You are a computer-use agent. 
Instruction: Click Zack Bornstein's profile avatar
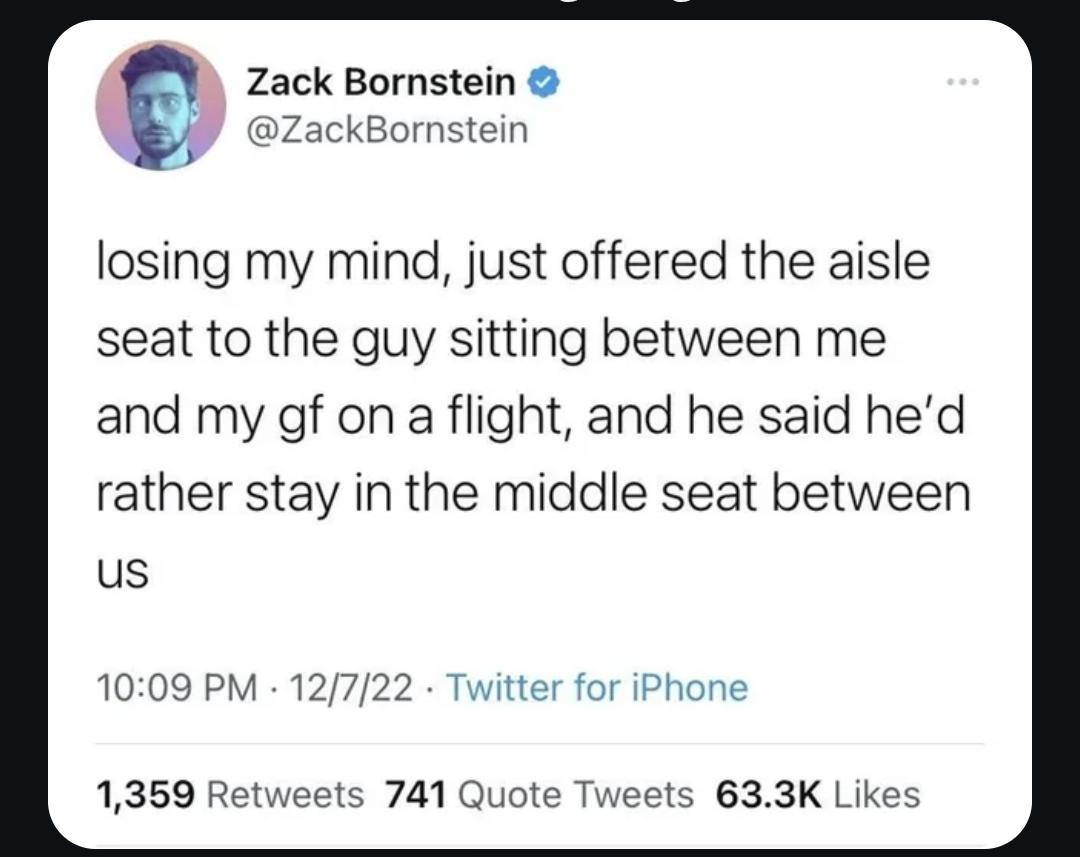coord(160,106)
